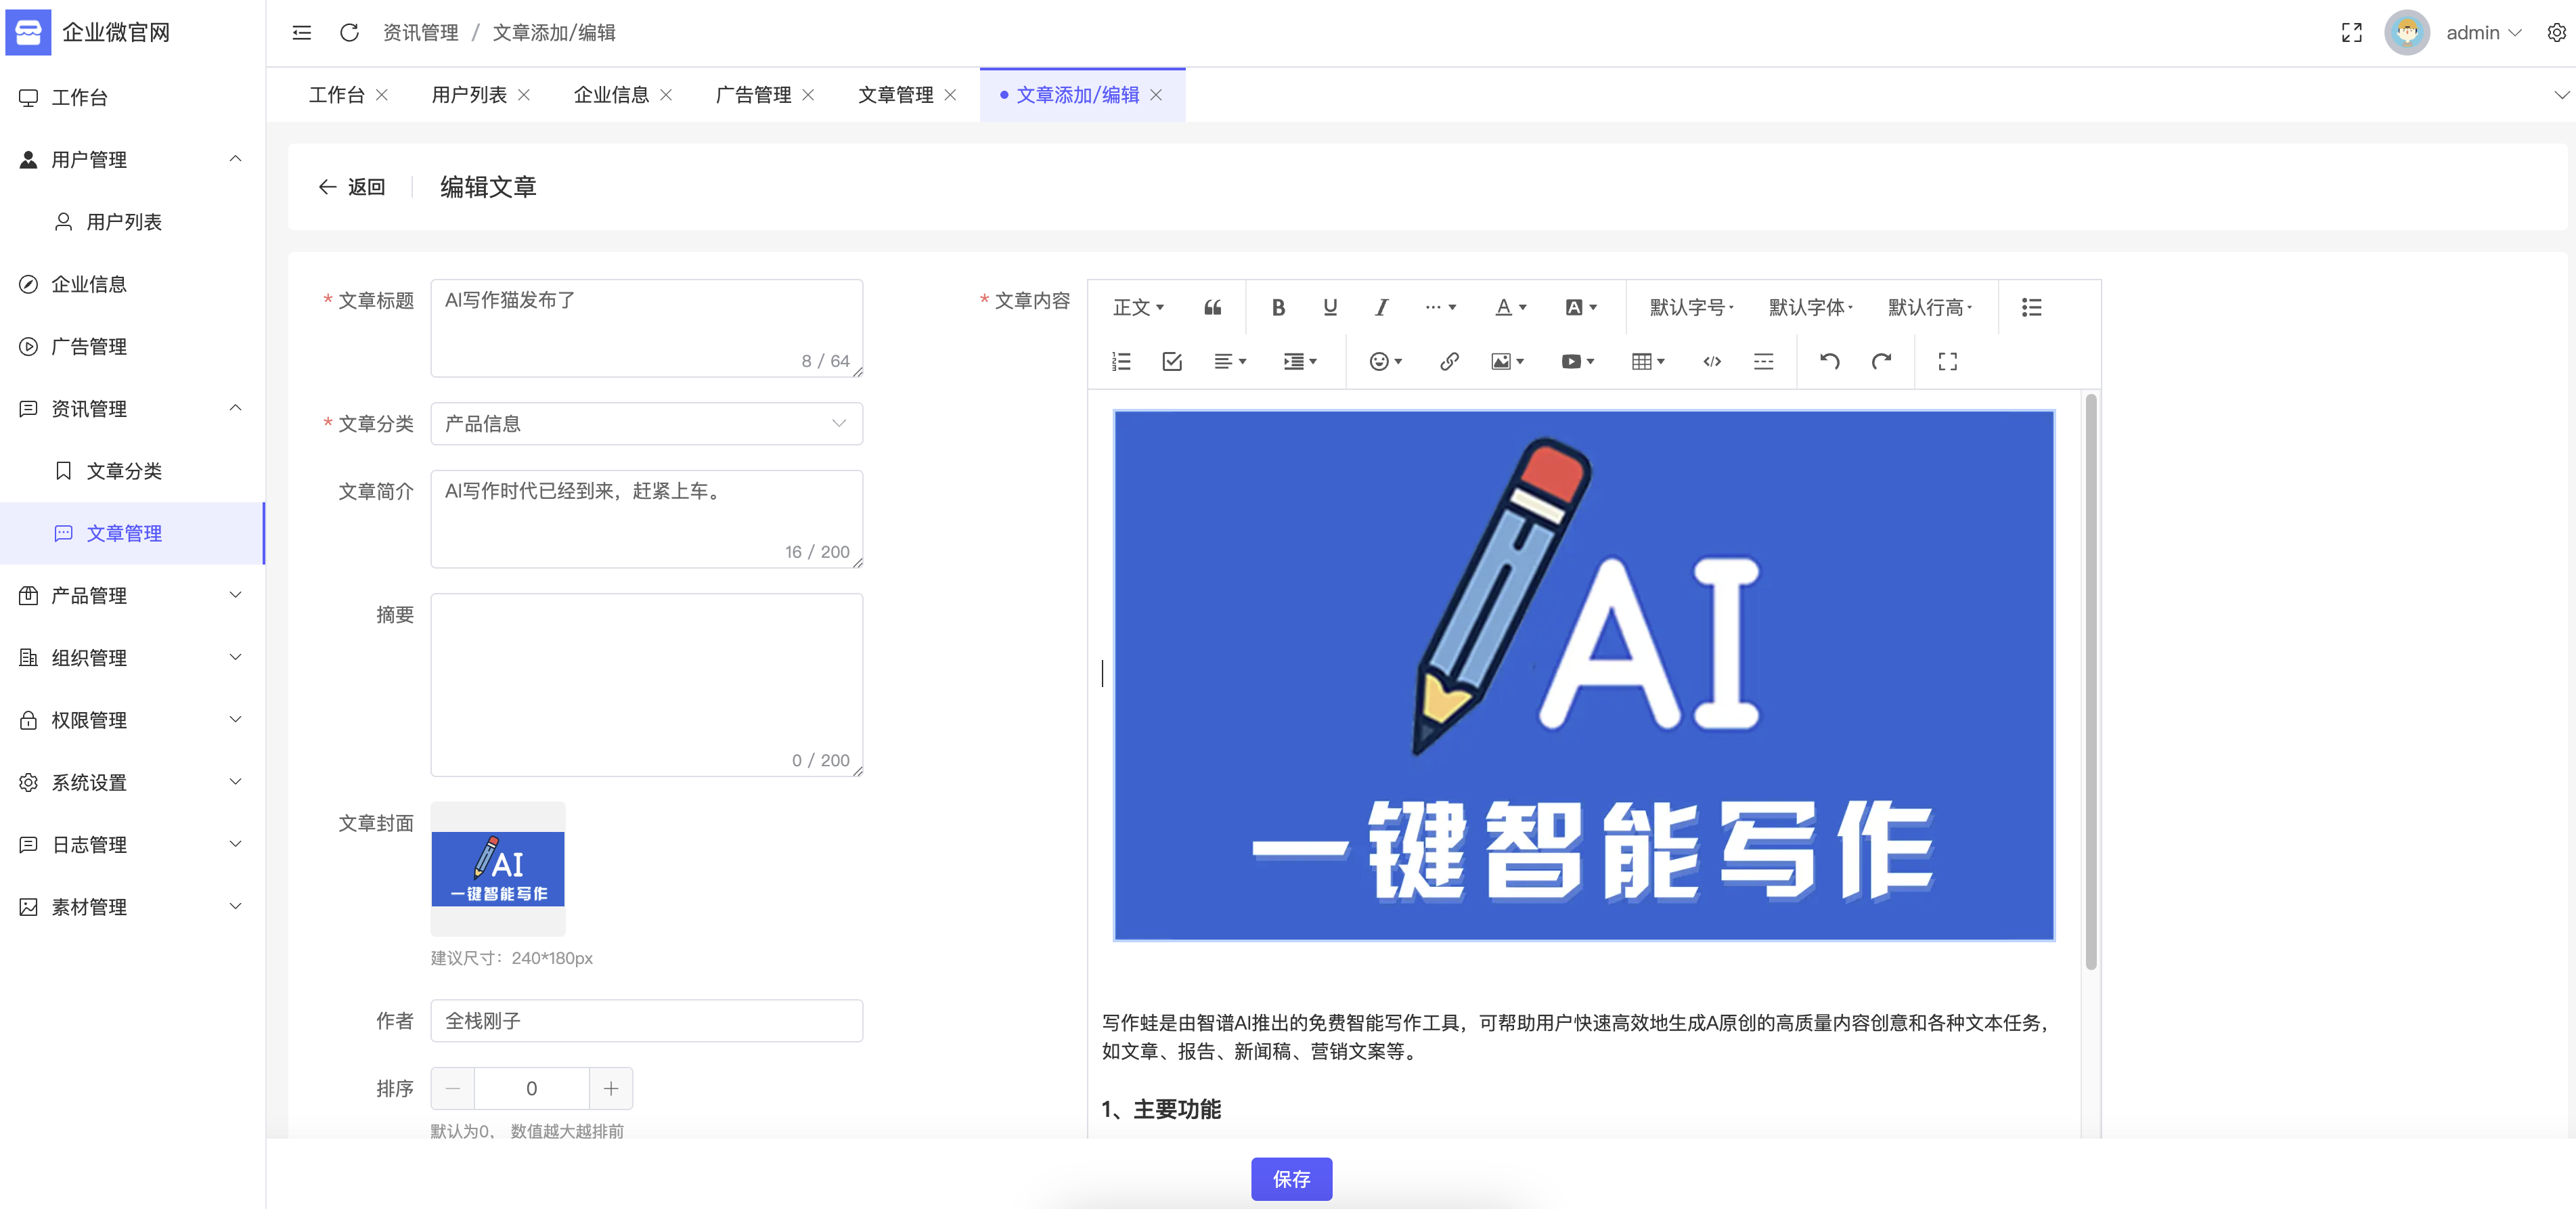Click the italic formatting icon
The height and width of the screenshot is (1209, 2576).
tap(1381, 308)
